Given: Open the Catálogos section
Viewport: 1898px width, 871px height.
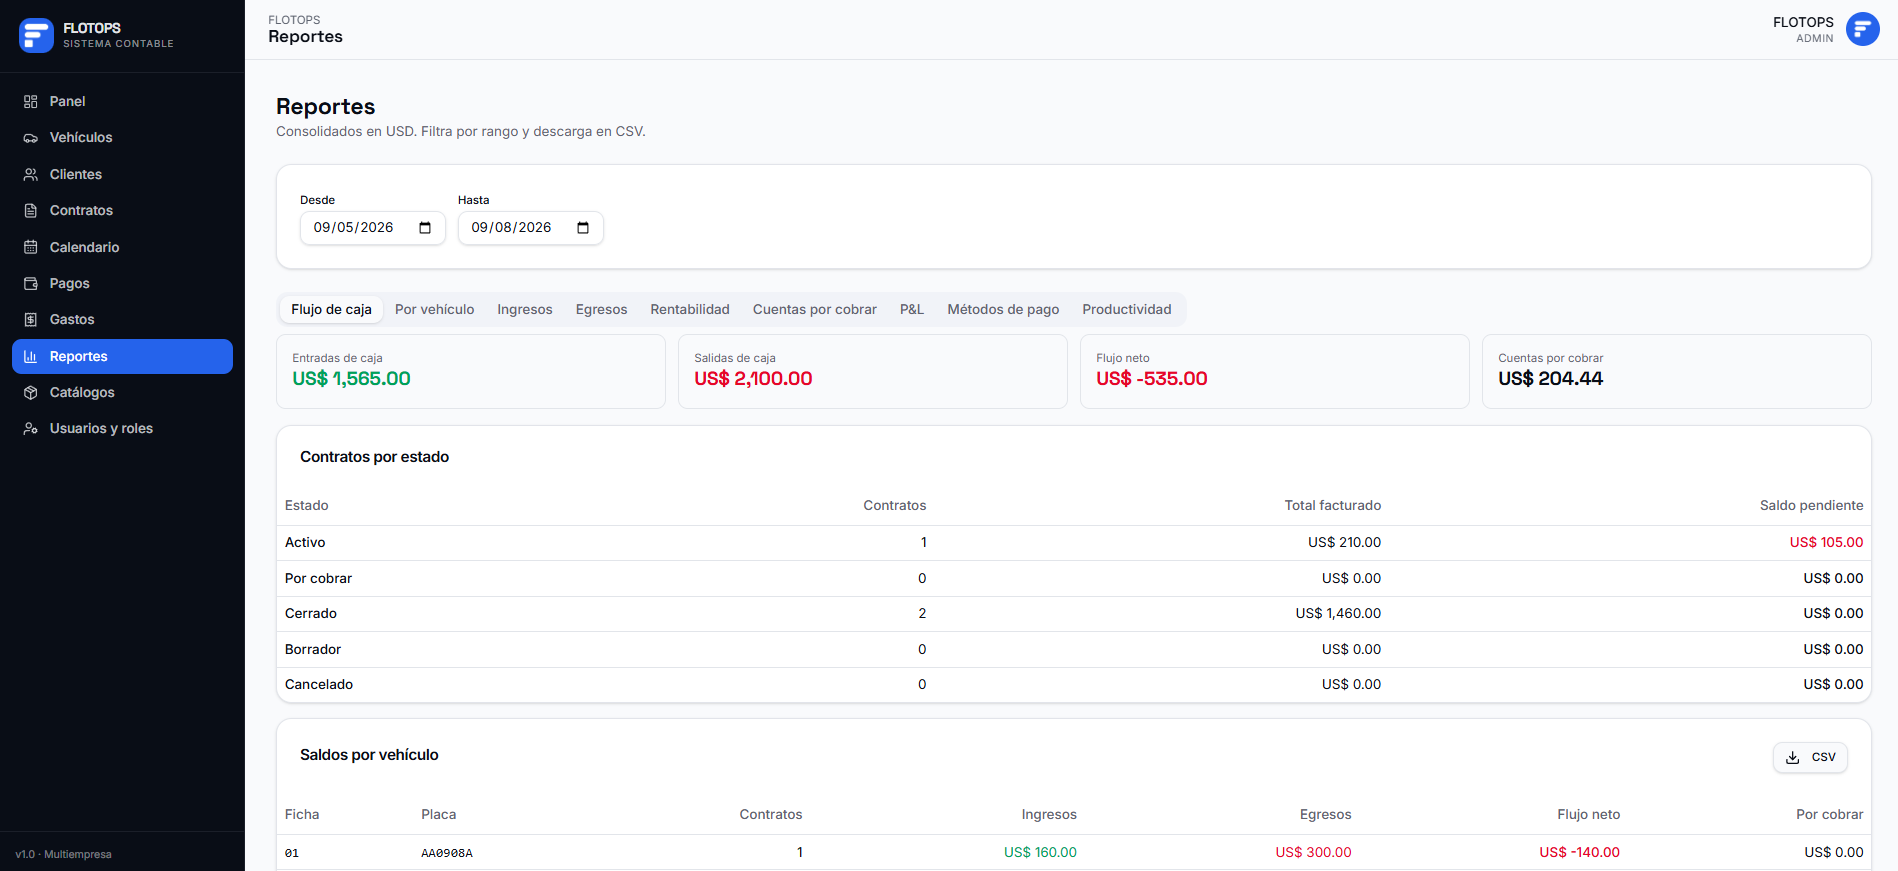Looking at the screenshot, I should pos(122,393).
